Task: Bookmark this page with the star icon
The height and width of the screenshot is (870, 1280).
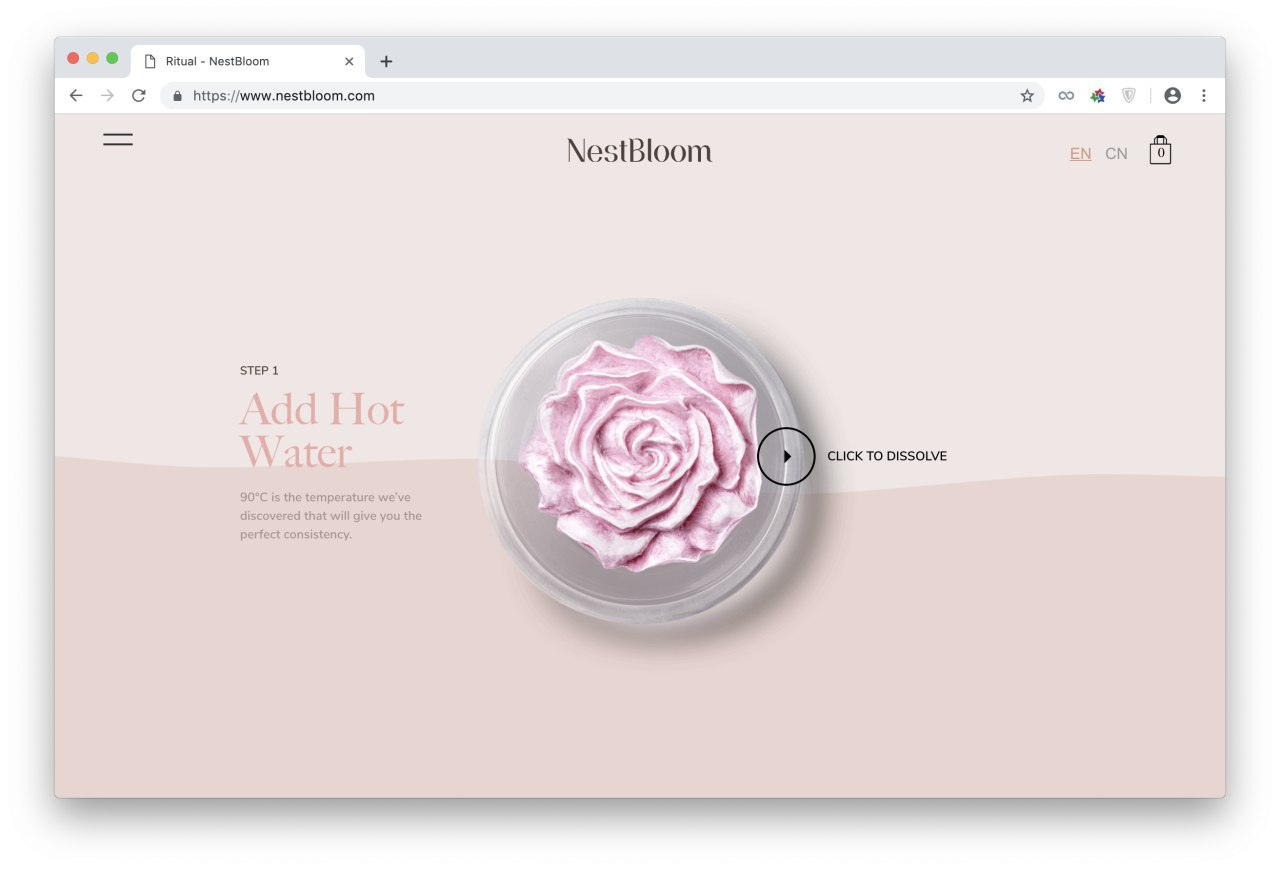Action: (x=1027, y=96)
